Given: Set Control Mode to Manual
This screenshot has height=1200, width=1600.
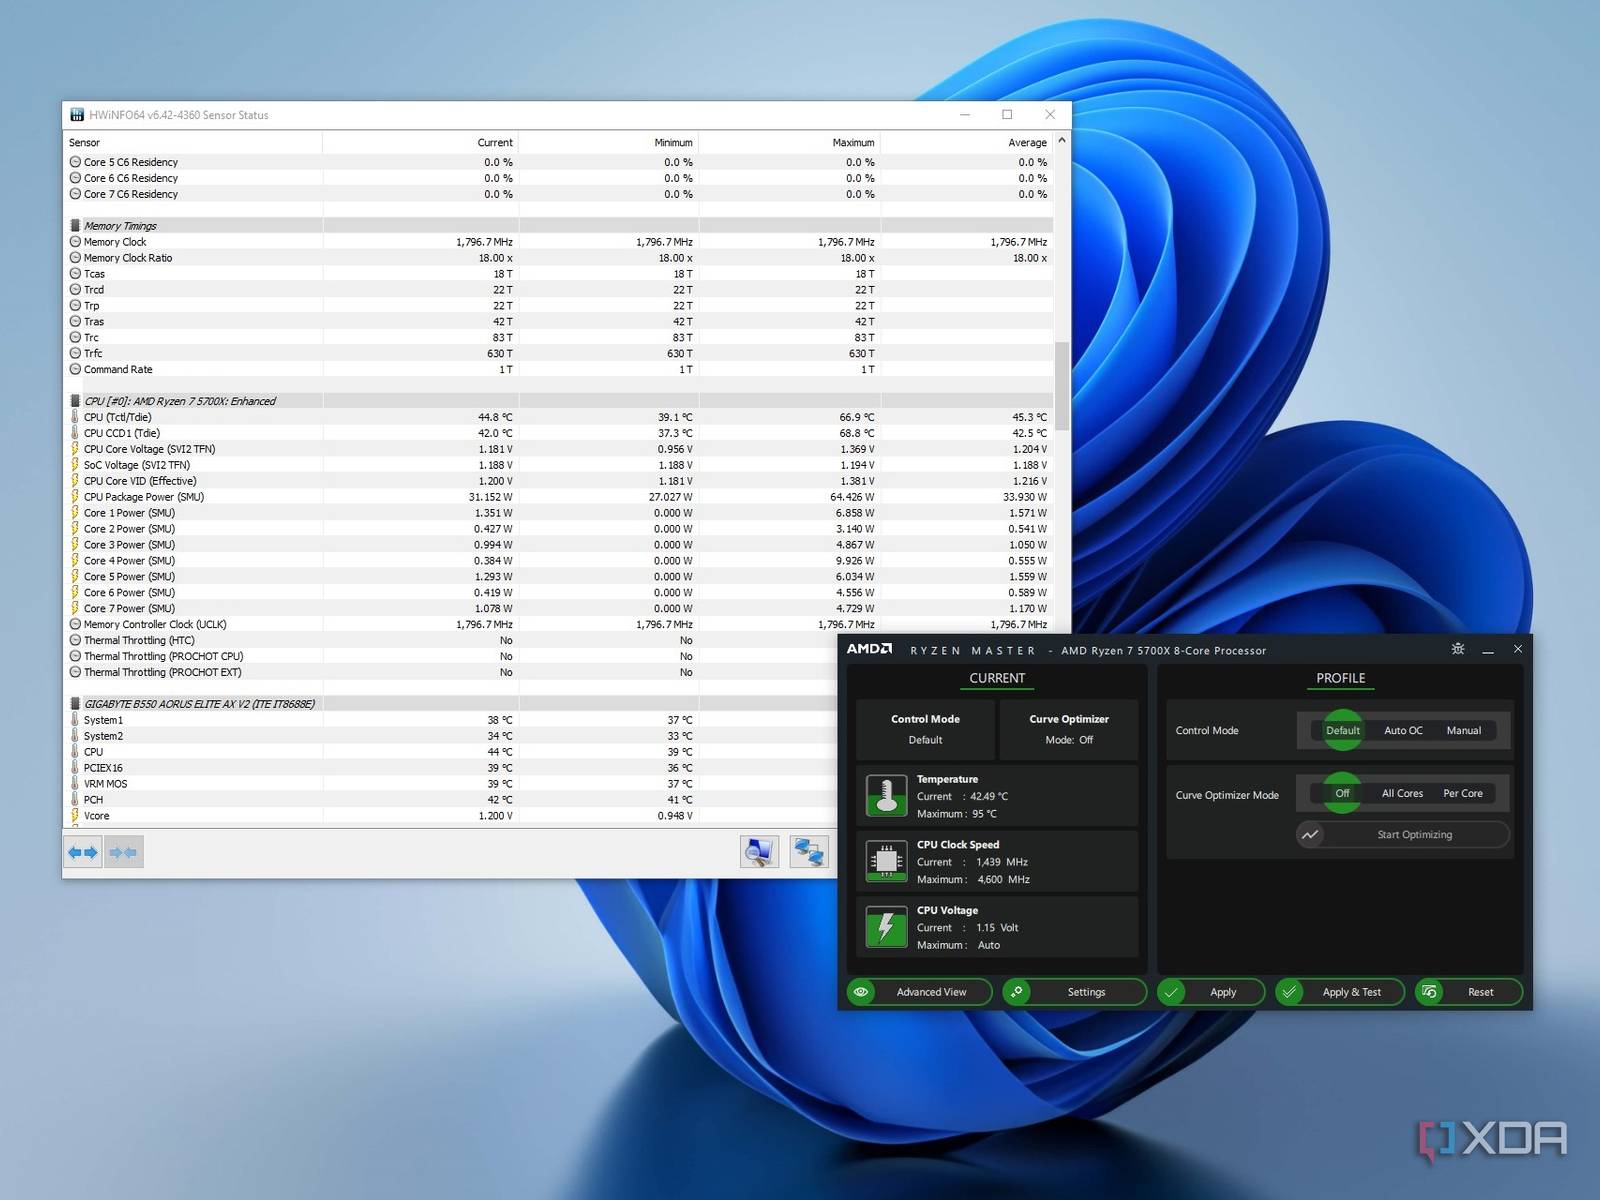Looking at the screenshot, I should 1463,731.
